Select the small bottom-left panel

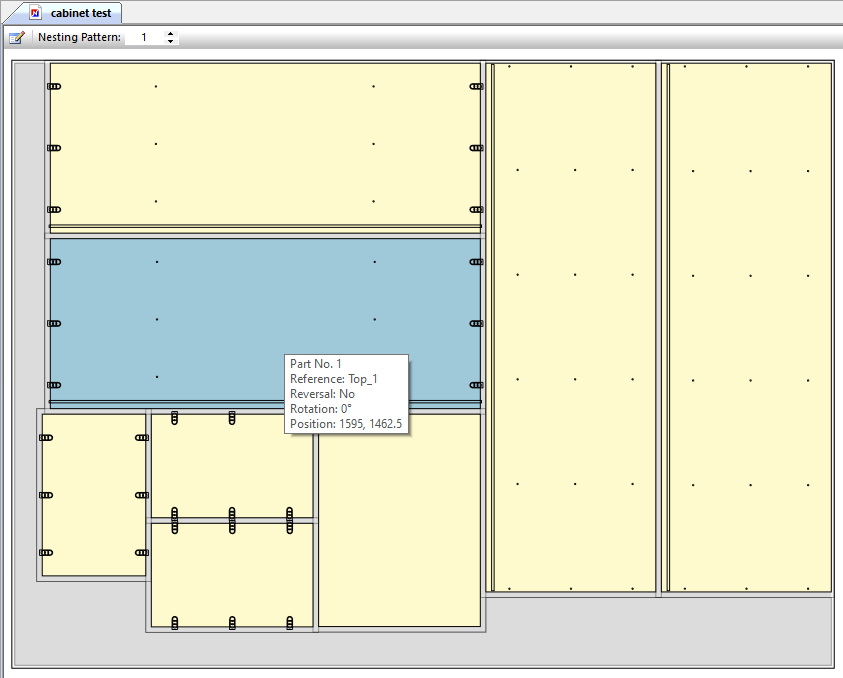coord(94,495)
